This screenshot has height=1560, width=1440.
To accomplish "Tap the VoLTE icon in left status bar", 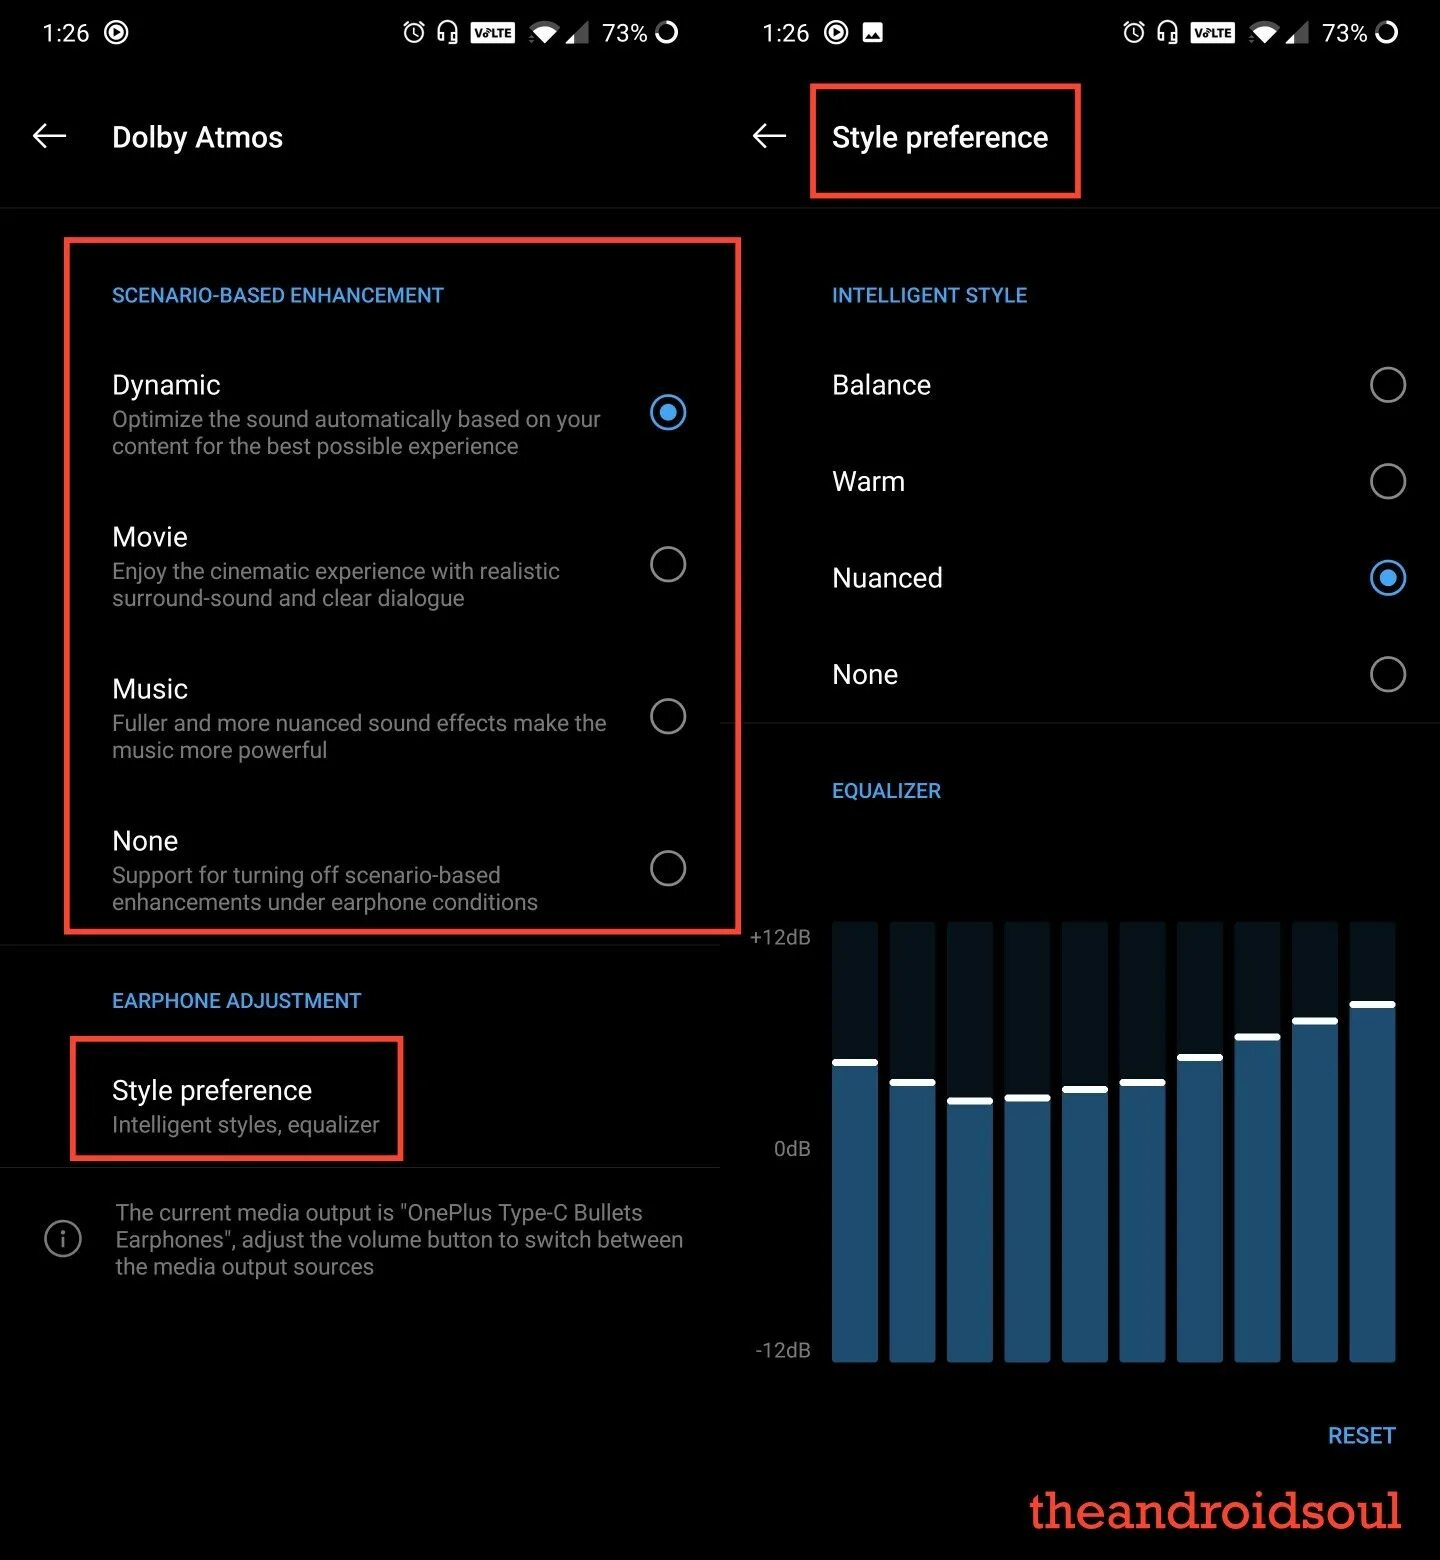I will coord(493,33).
